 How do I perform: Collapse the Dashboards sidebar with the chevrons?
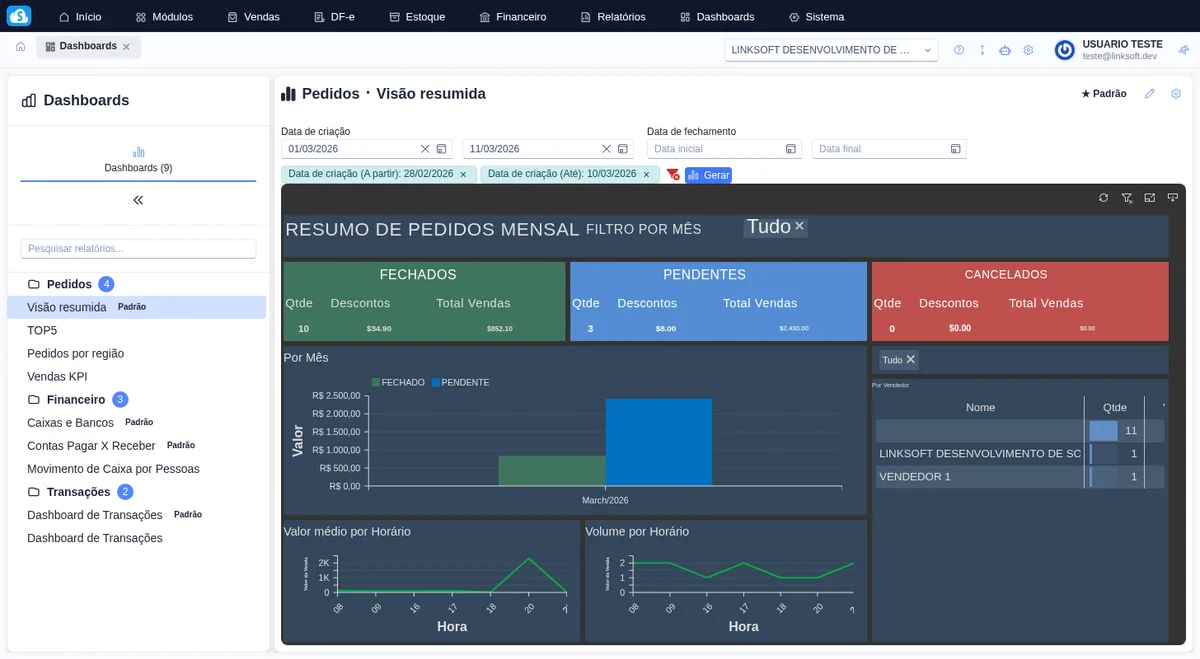[x=138, y=199]
